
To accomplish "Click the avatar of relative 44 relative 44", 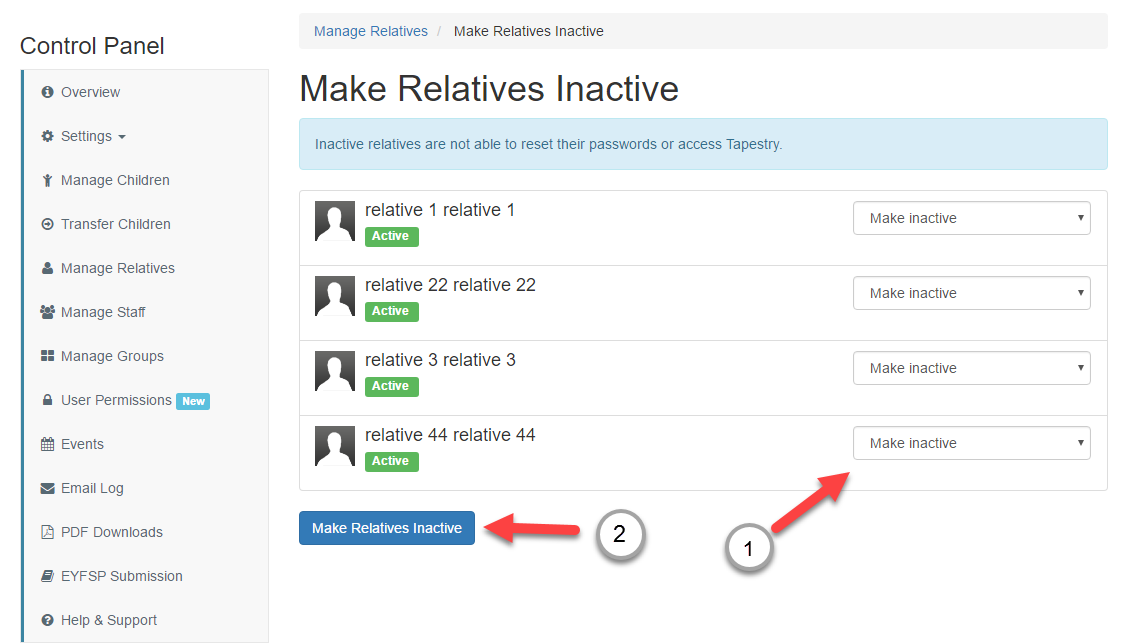I will 335,446.
